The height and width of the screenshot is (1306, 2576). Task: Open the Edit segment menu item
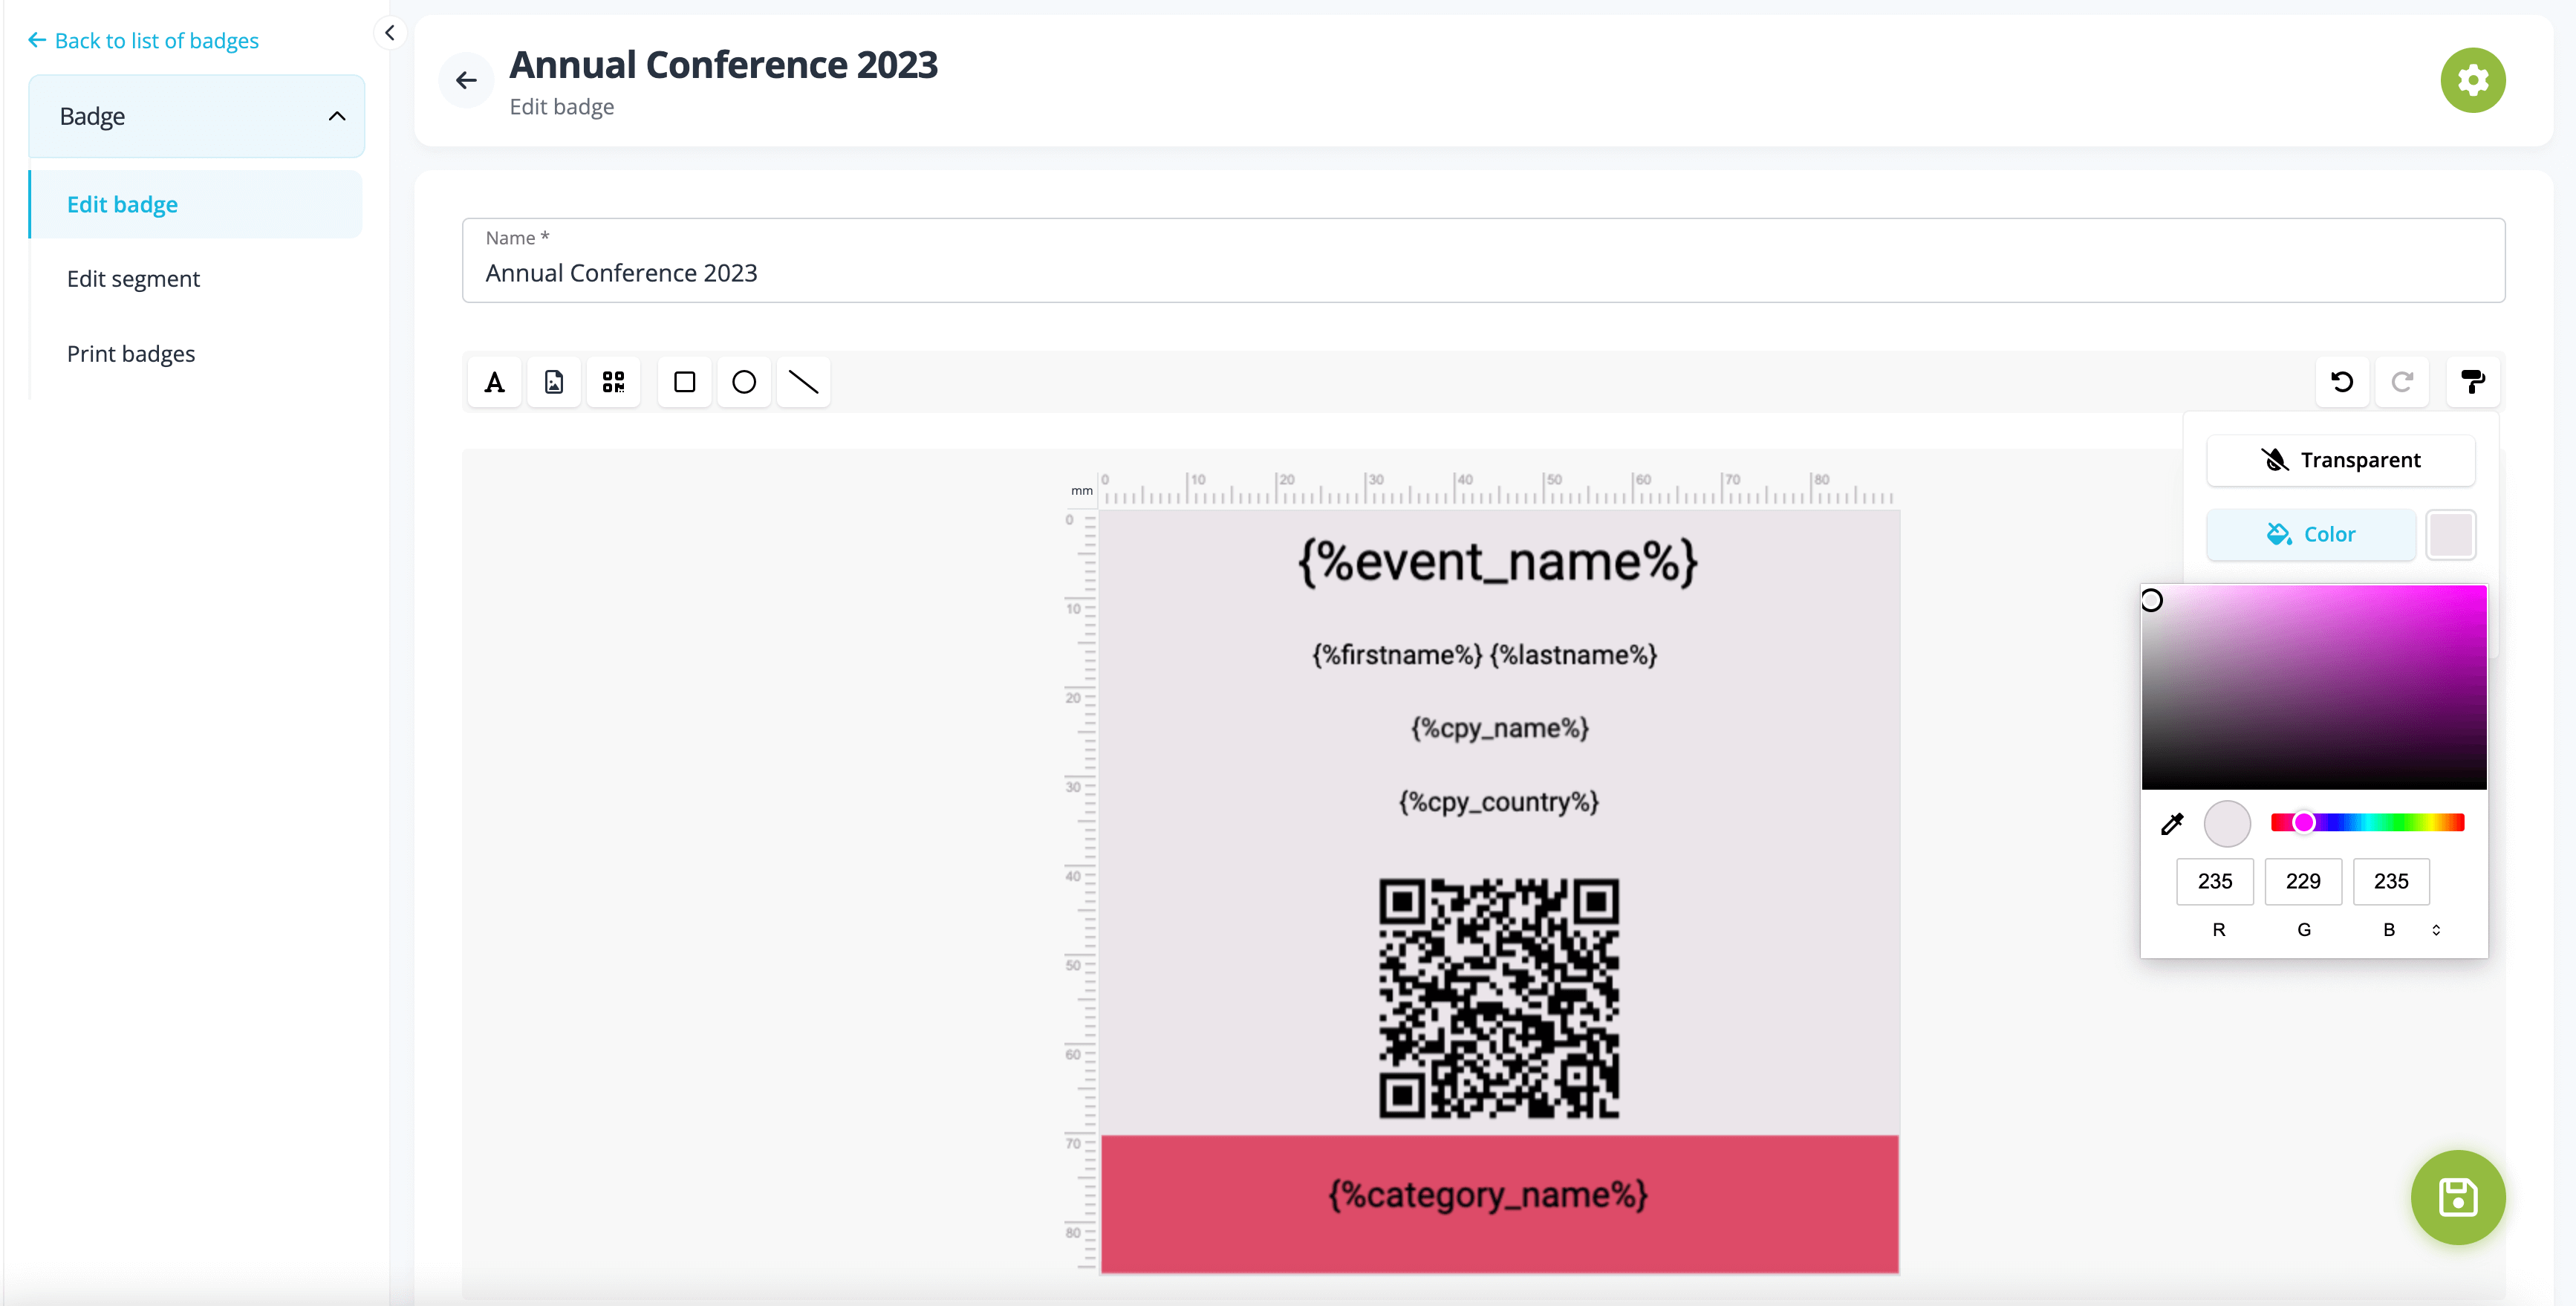pyautogui.click(x=133, y=279)
